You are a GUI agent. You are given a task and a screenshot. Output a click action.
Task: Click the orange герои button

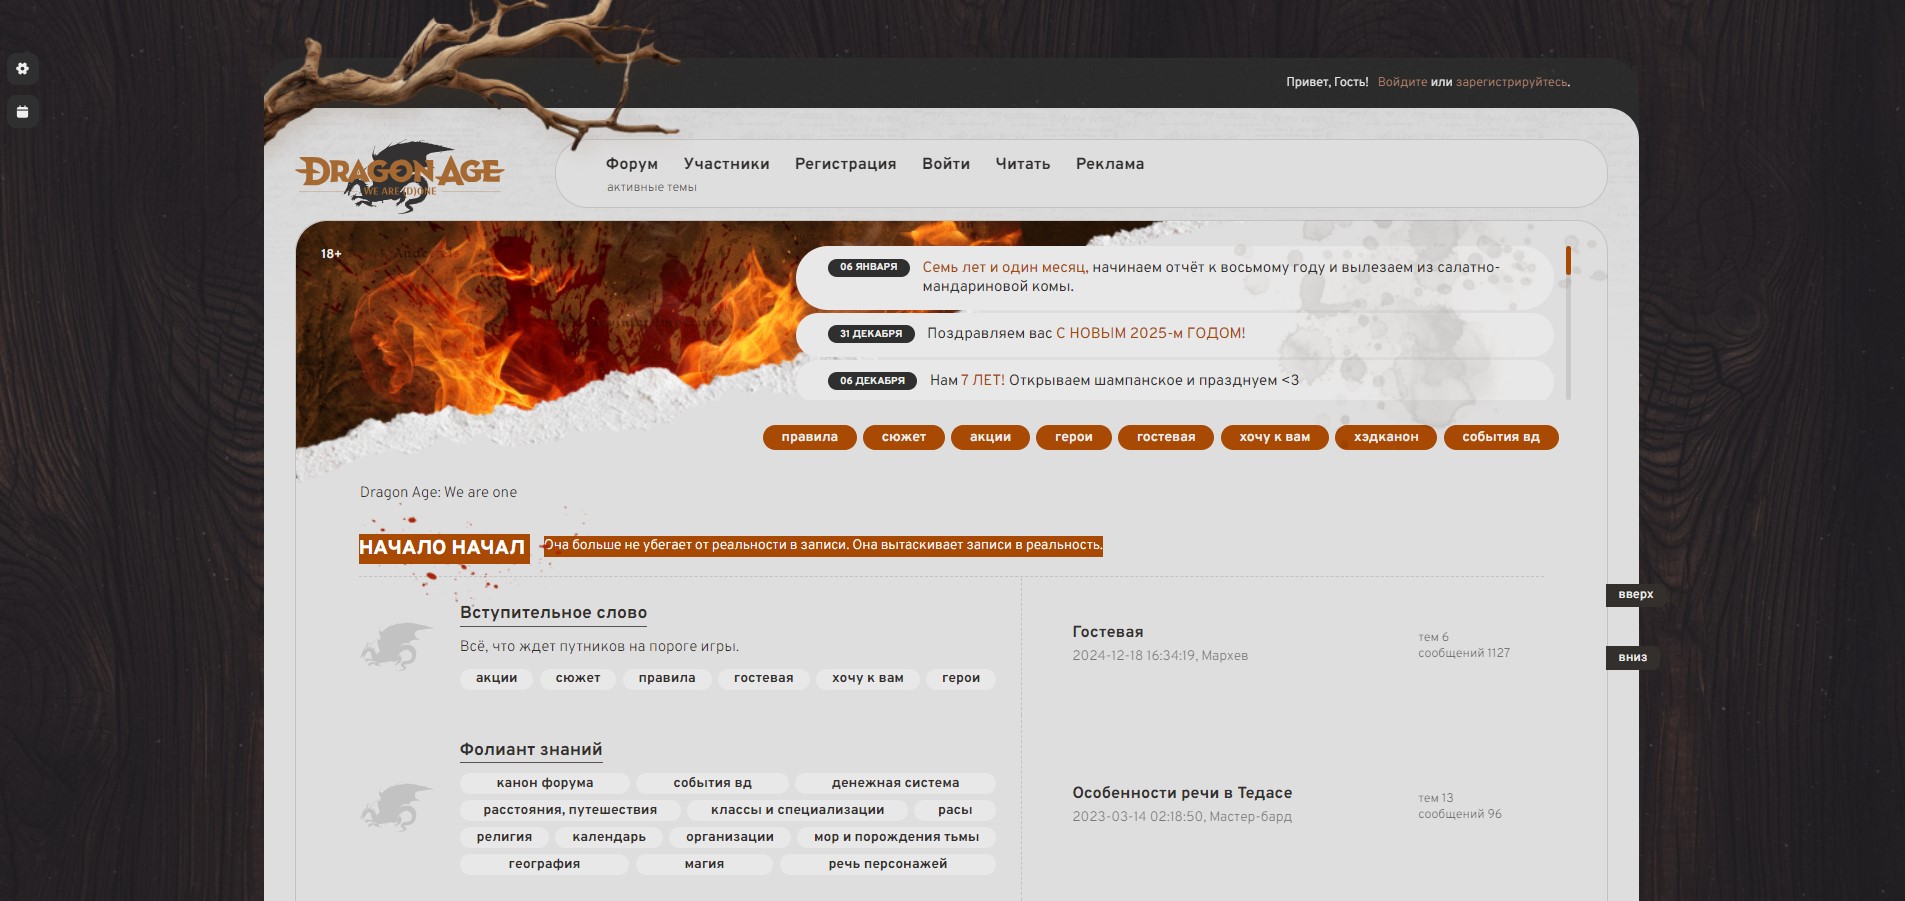click(1074, 437)
